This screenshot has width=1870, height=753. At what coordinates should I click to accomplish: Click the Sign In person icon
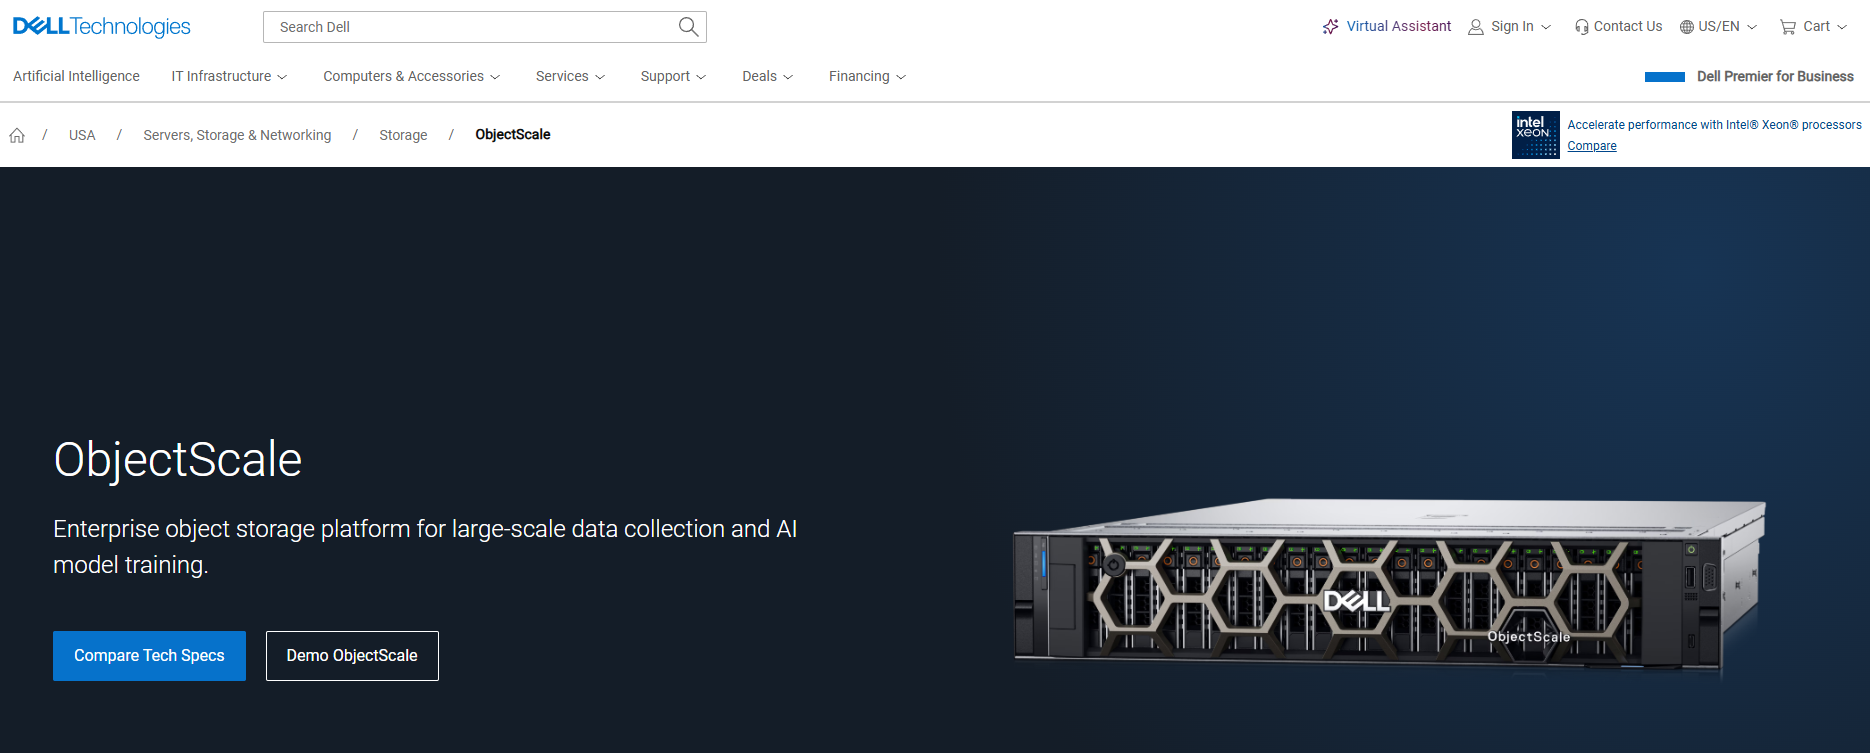[1476, 27]
